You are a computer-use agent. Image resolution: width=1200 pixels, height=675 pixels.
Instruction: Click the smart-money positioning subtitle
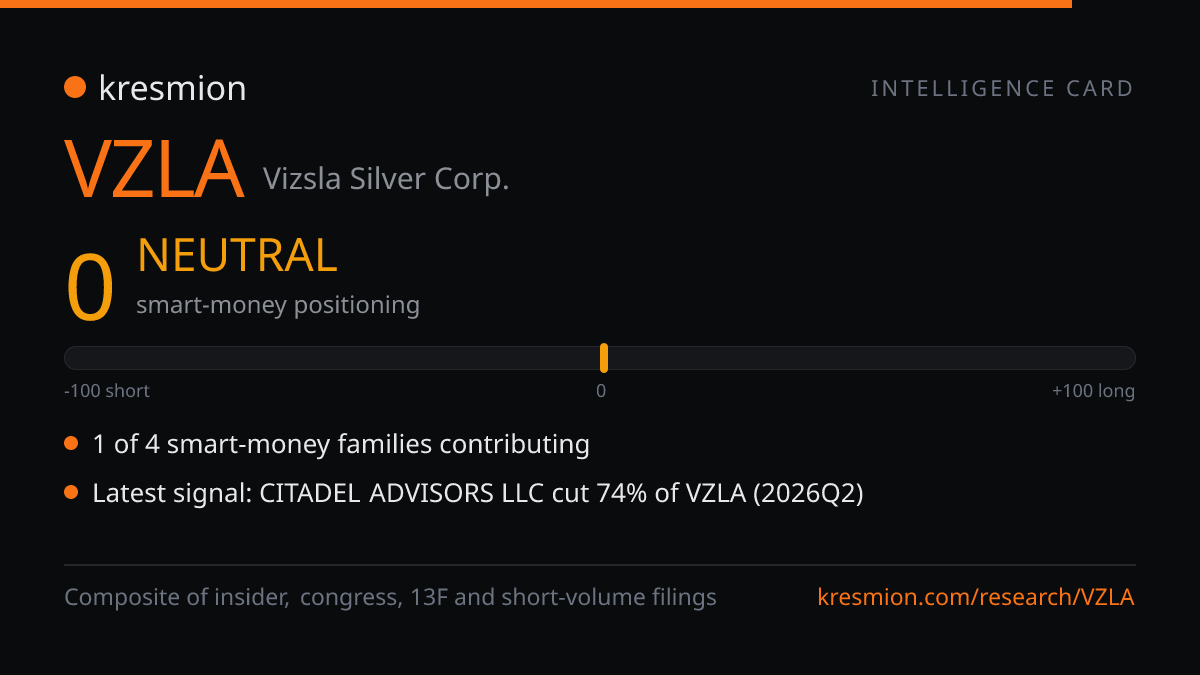point(278,305)
